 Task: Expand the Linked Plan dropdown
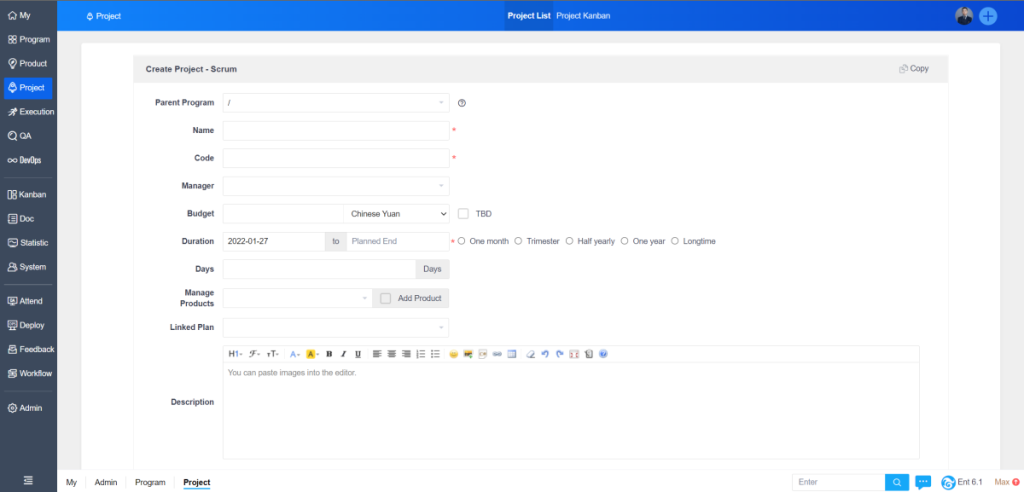(x=336, y=328)
